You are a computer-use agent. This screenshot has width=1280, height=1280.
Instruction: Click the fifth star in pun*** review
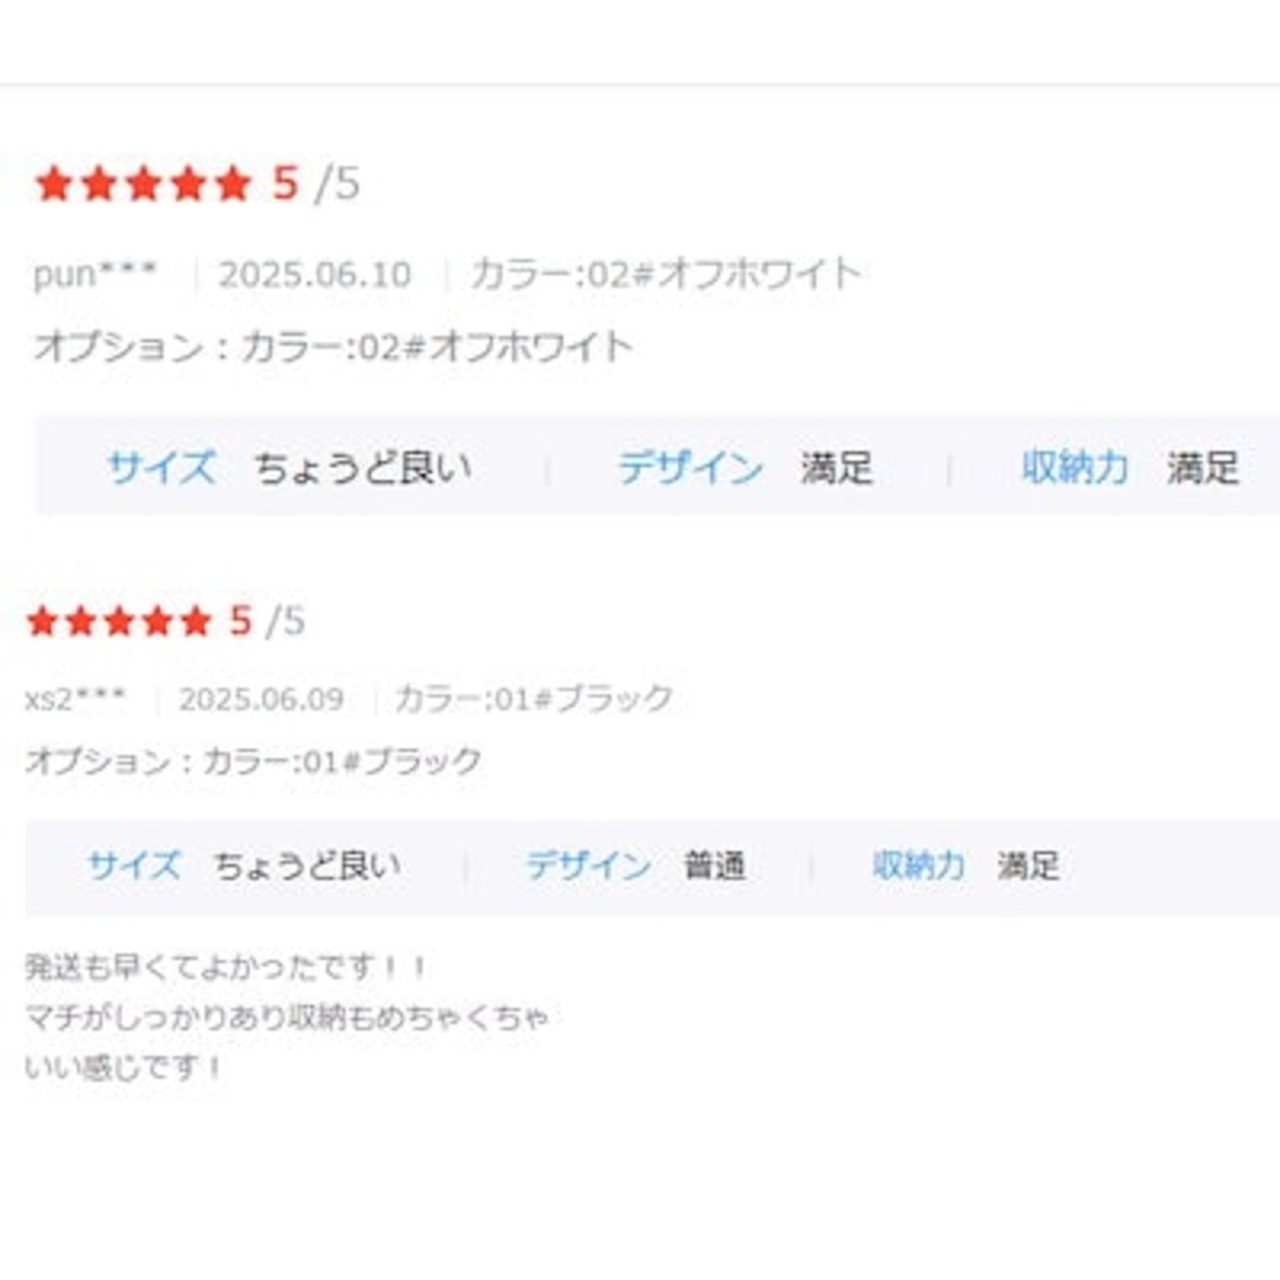tap(233, 184)
